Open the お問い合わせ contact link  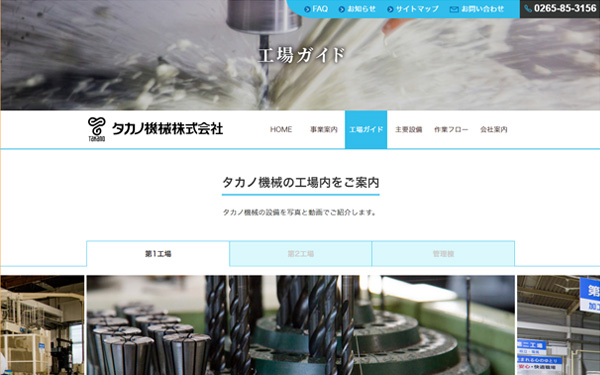pyautogui.click(x=483, y=9)
